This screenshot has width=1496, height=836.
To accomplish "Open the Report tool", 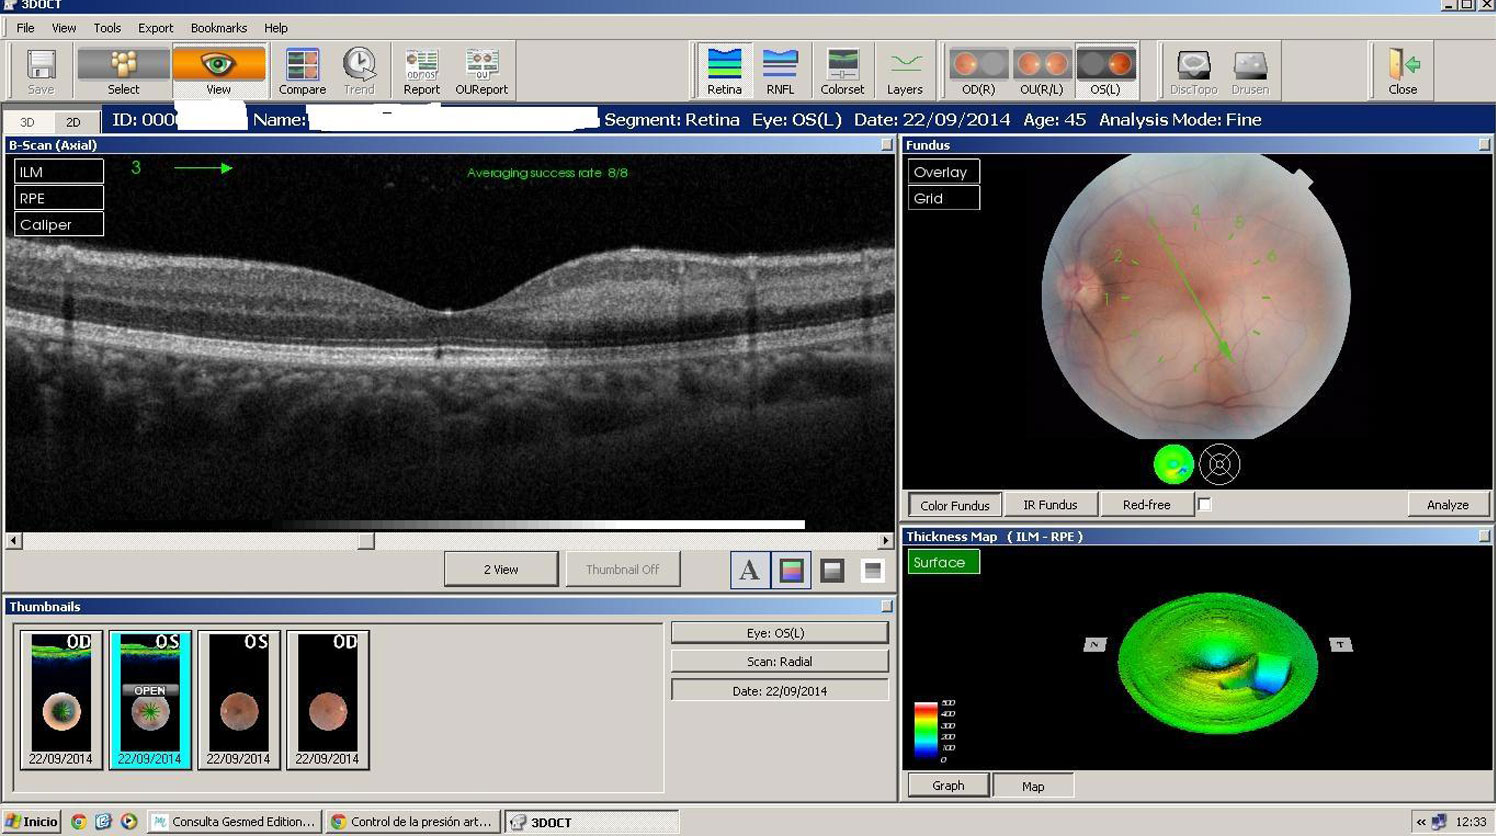I will click(421, 71).
